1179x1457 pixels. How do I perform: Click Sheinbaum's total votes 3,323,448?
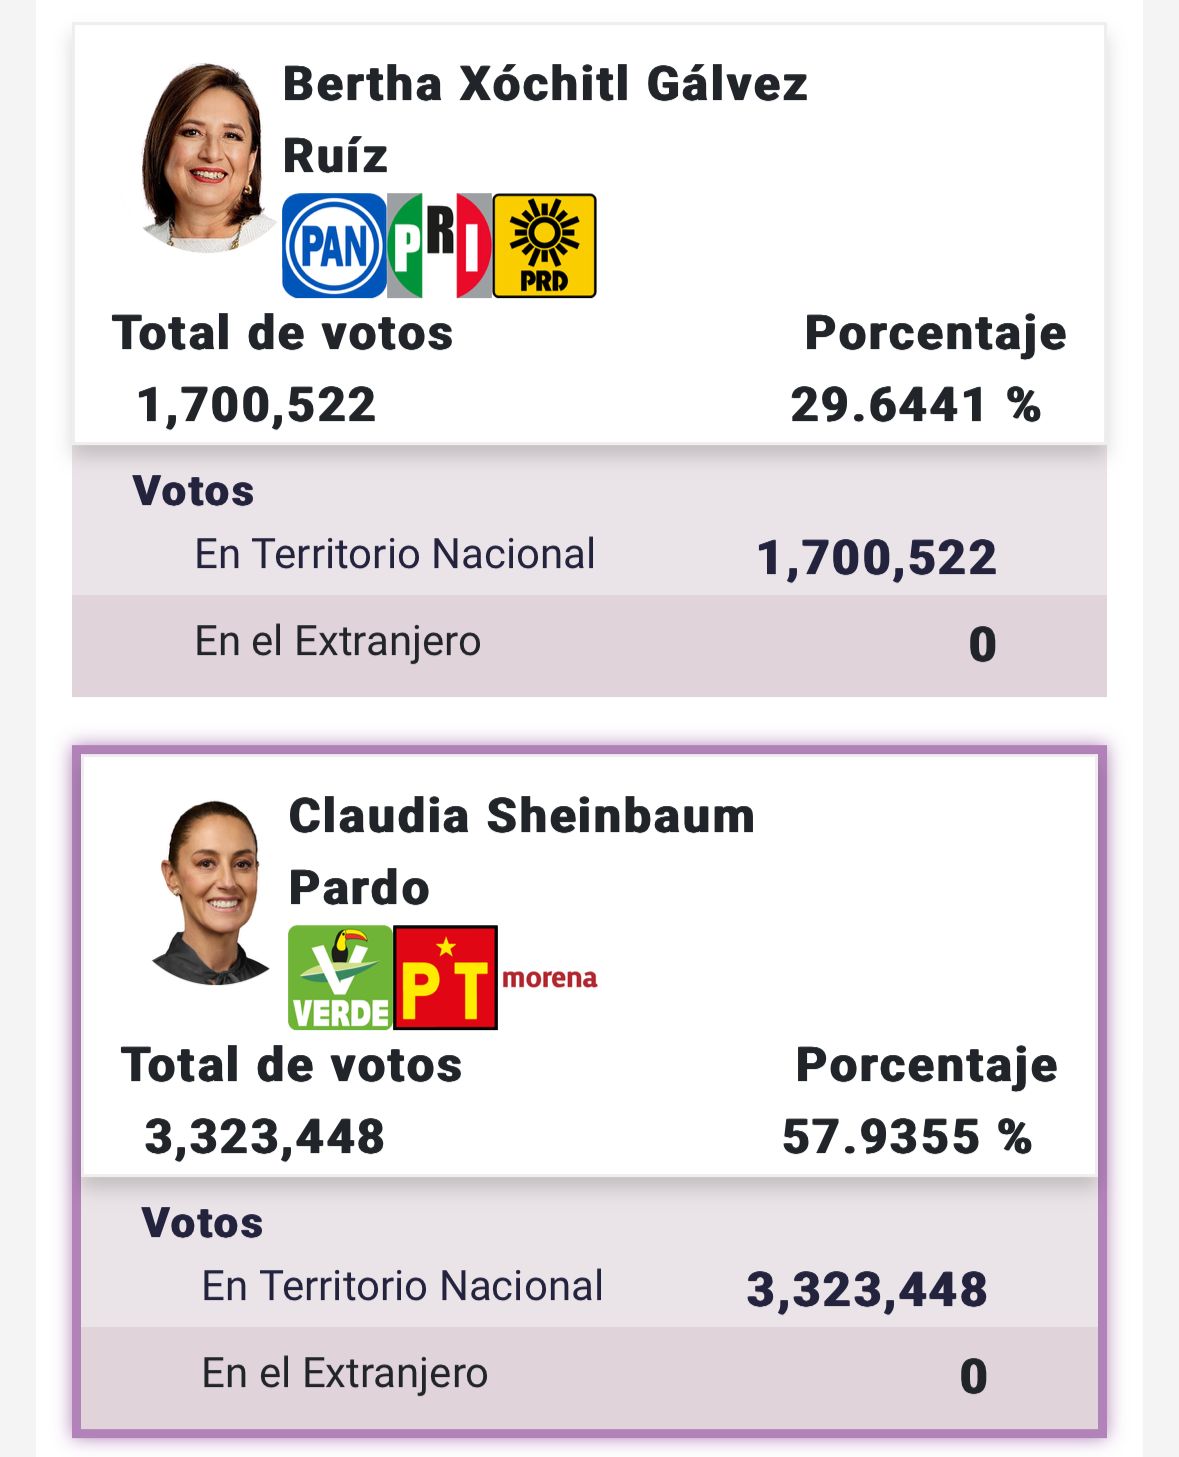click(x=265, y=1137)
